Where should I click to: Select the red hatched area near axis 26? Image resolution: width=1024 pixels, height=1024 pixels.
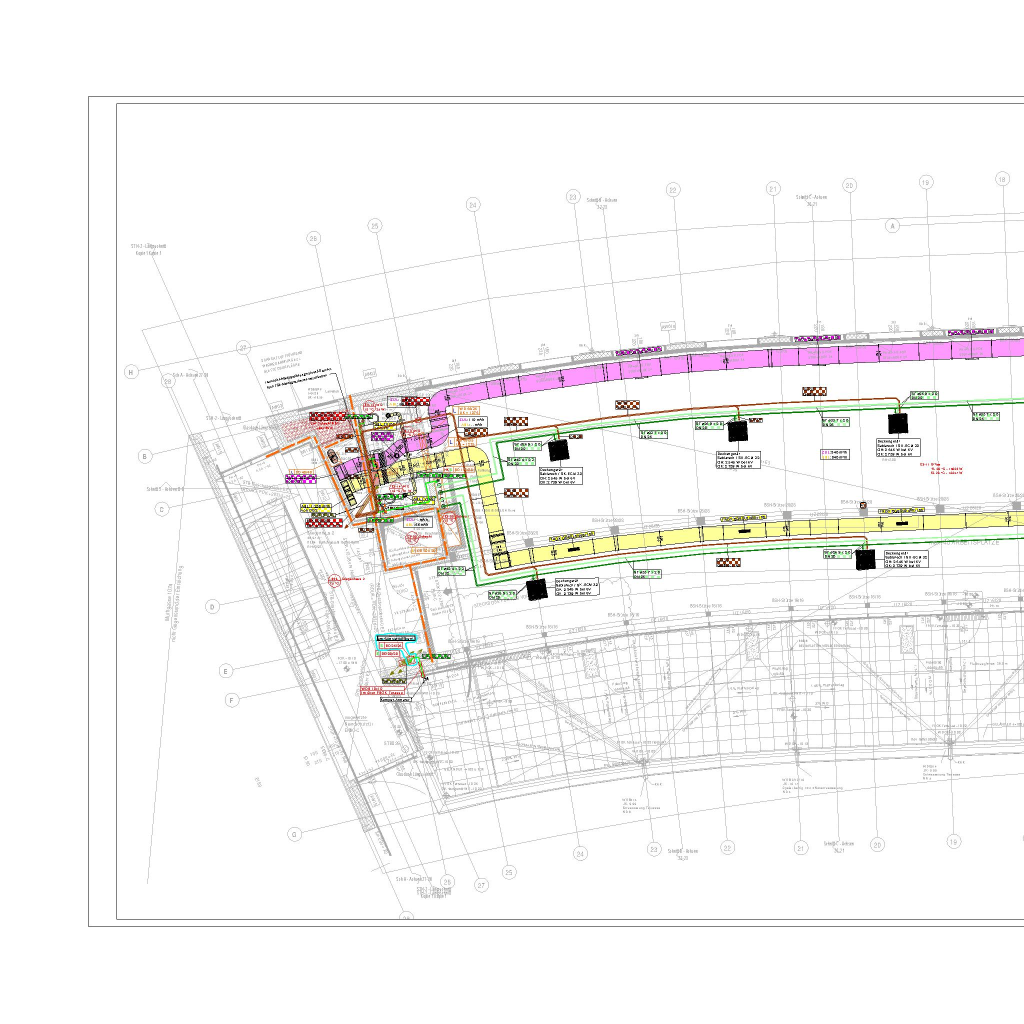click(300, 428)
